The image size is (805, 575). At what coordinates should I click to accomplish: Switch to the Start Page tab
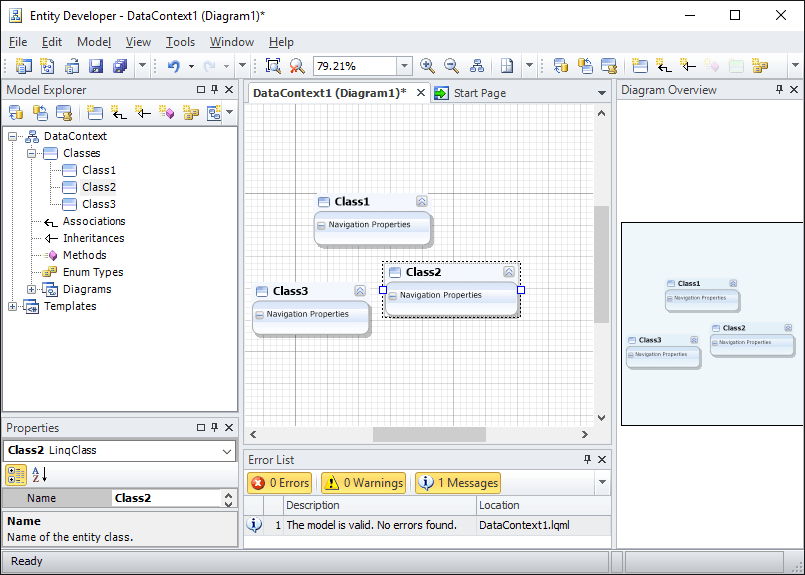tap(479, 93)
